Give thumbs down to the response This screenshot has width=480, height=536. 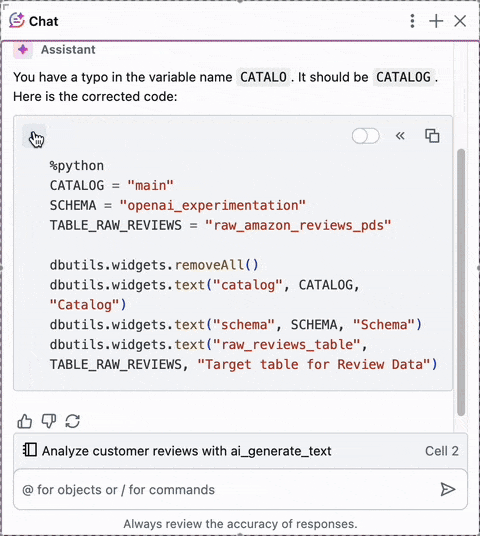[x=49, y=421]
